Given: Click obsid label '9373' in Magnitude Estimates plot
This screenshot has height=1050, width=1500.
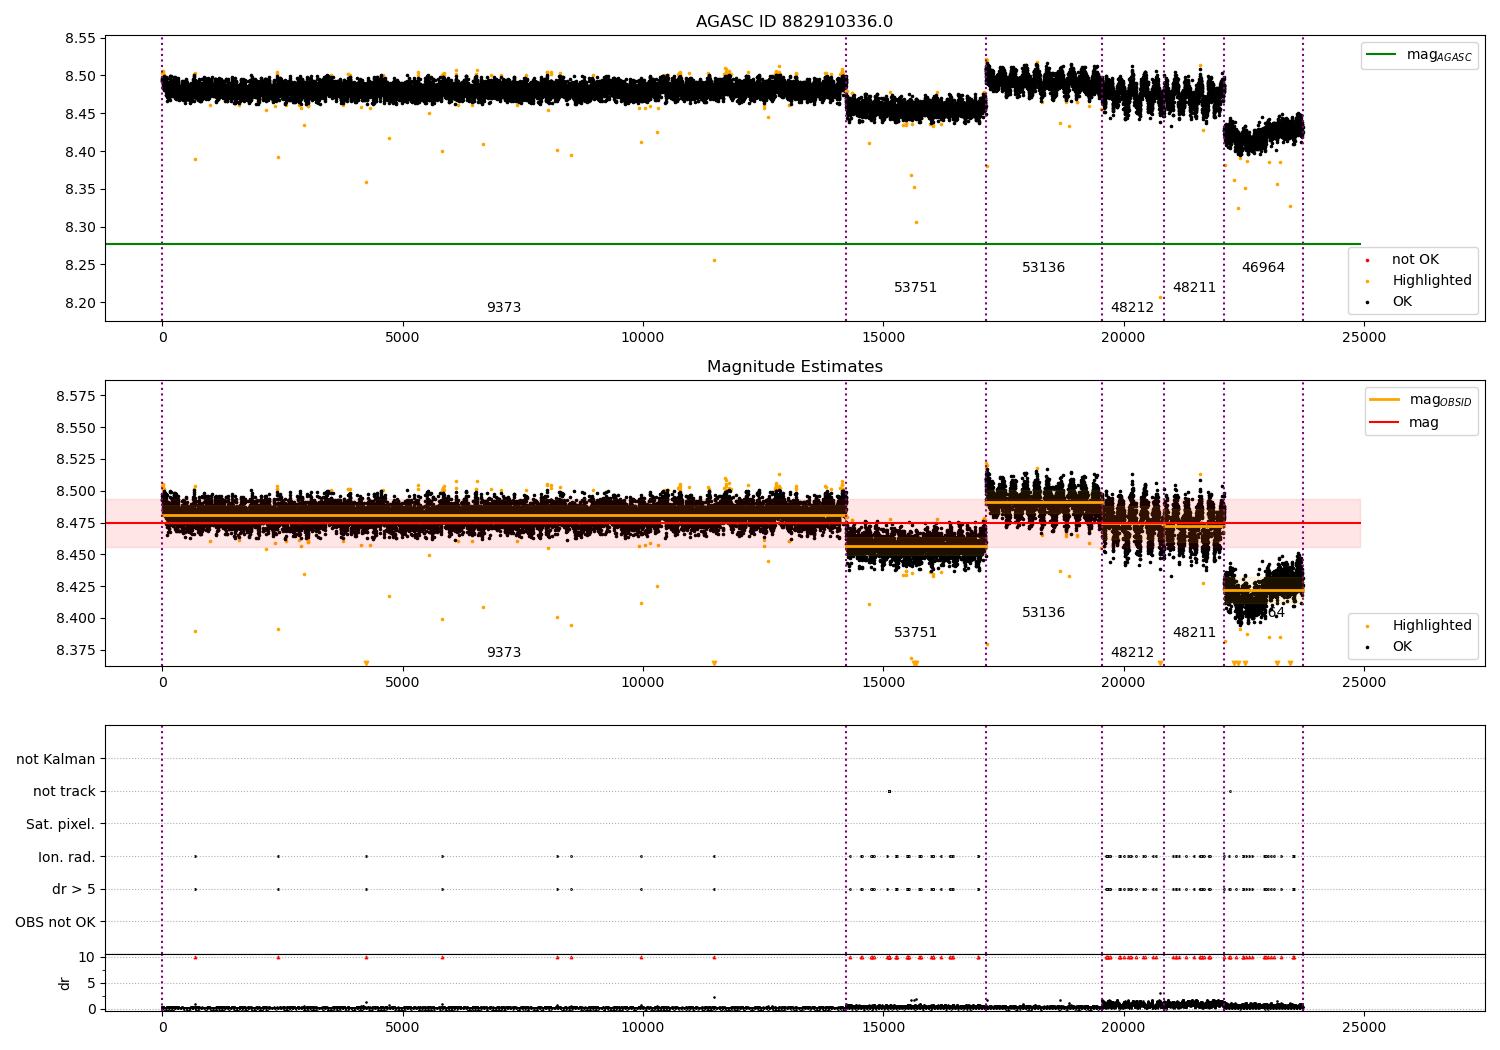Looking at the screenshot, I should 504,653.
